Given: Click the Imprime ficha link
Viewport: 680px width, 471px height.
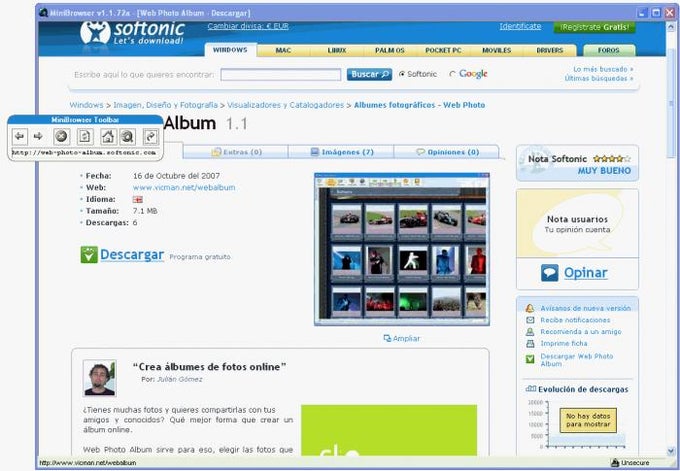Looking at the screenshot, I should tap(564, 343).
